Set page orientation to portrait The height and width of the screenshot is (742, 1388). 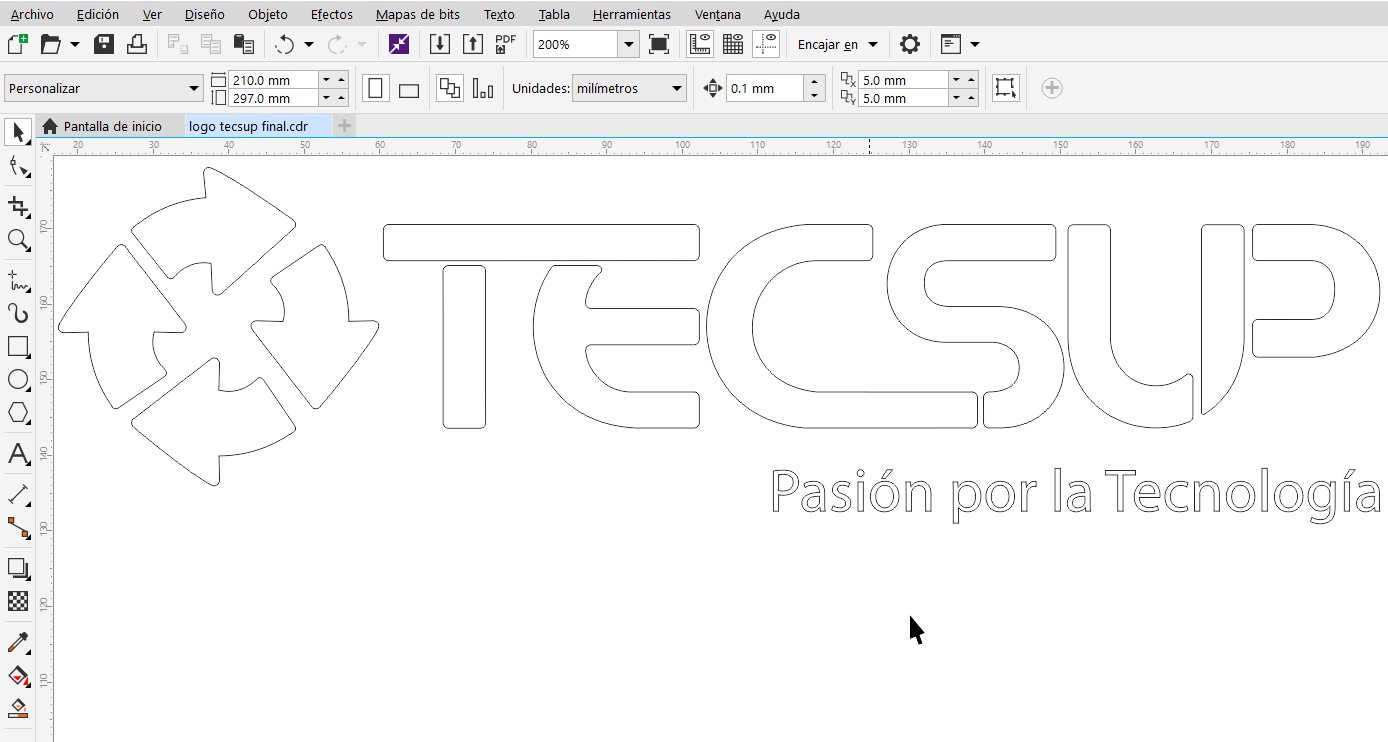click(375, 88)
